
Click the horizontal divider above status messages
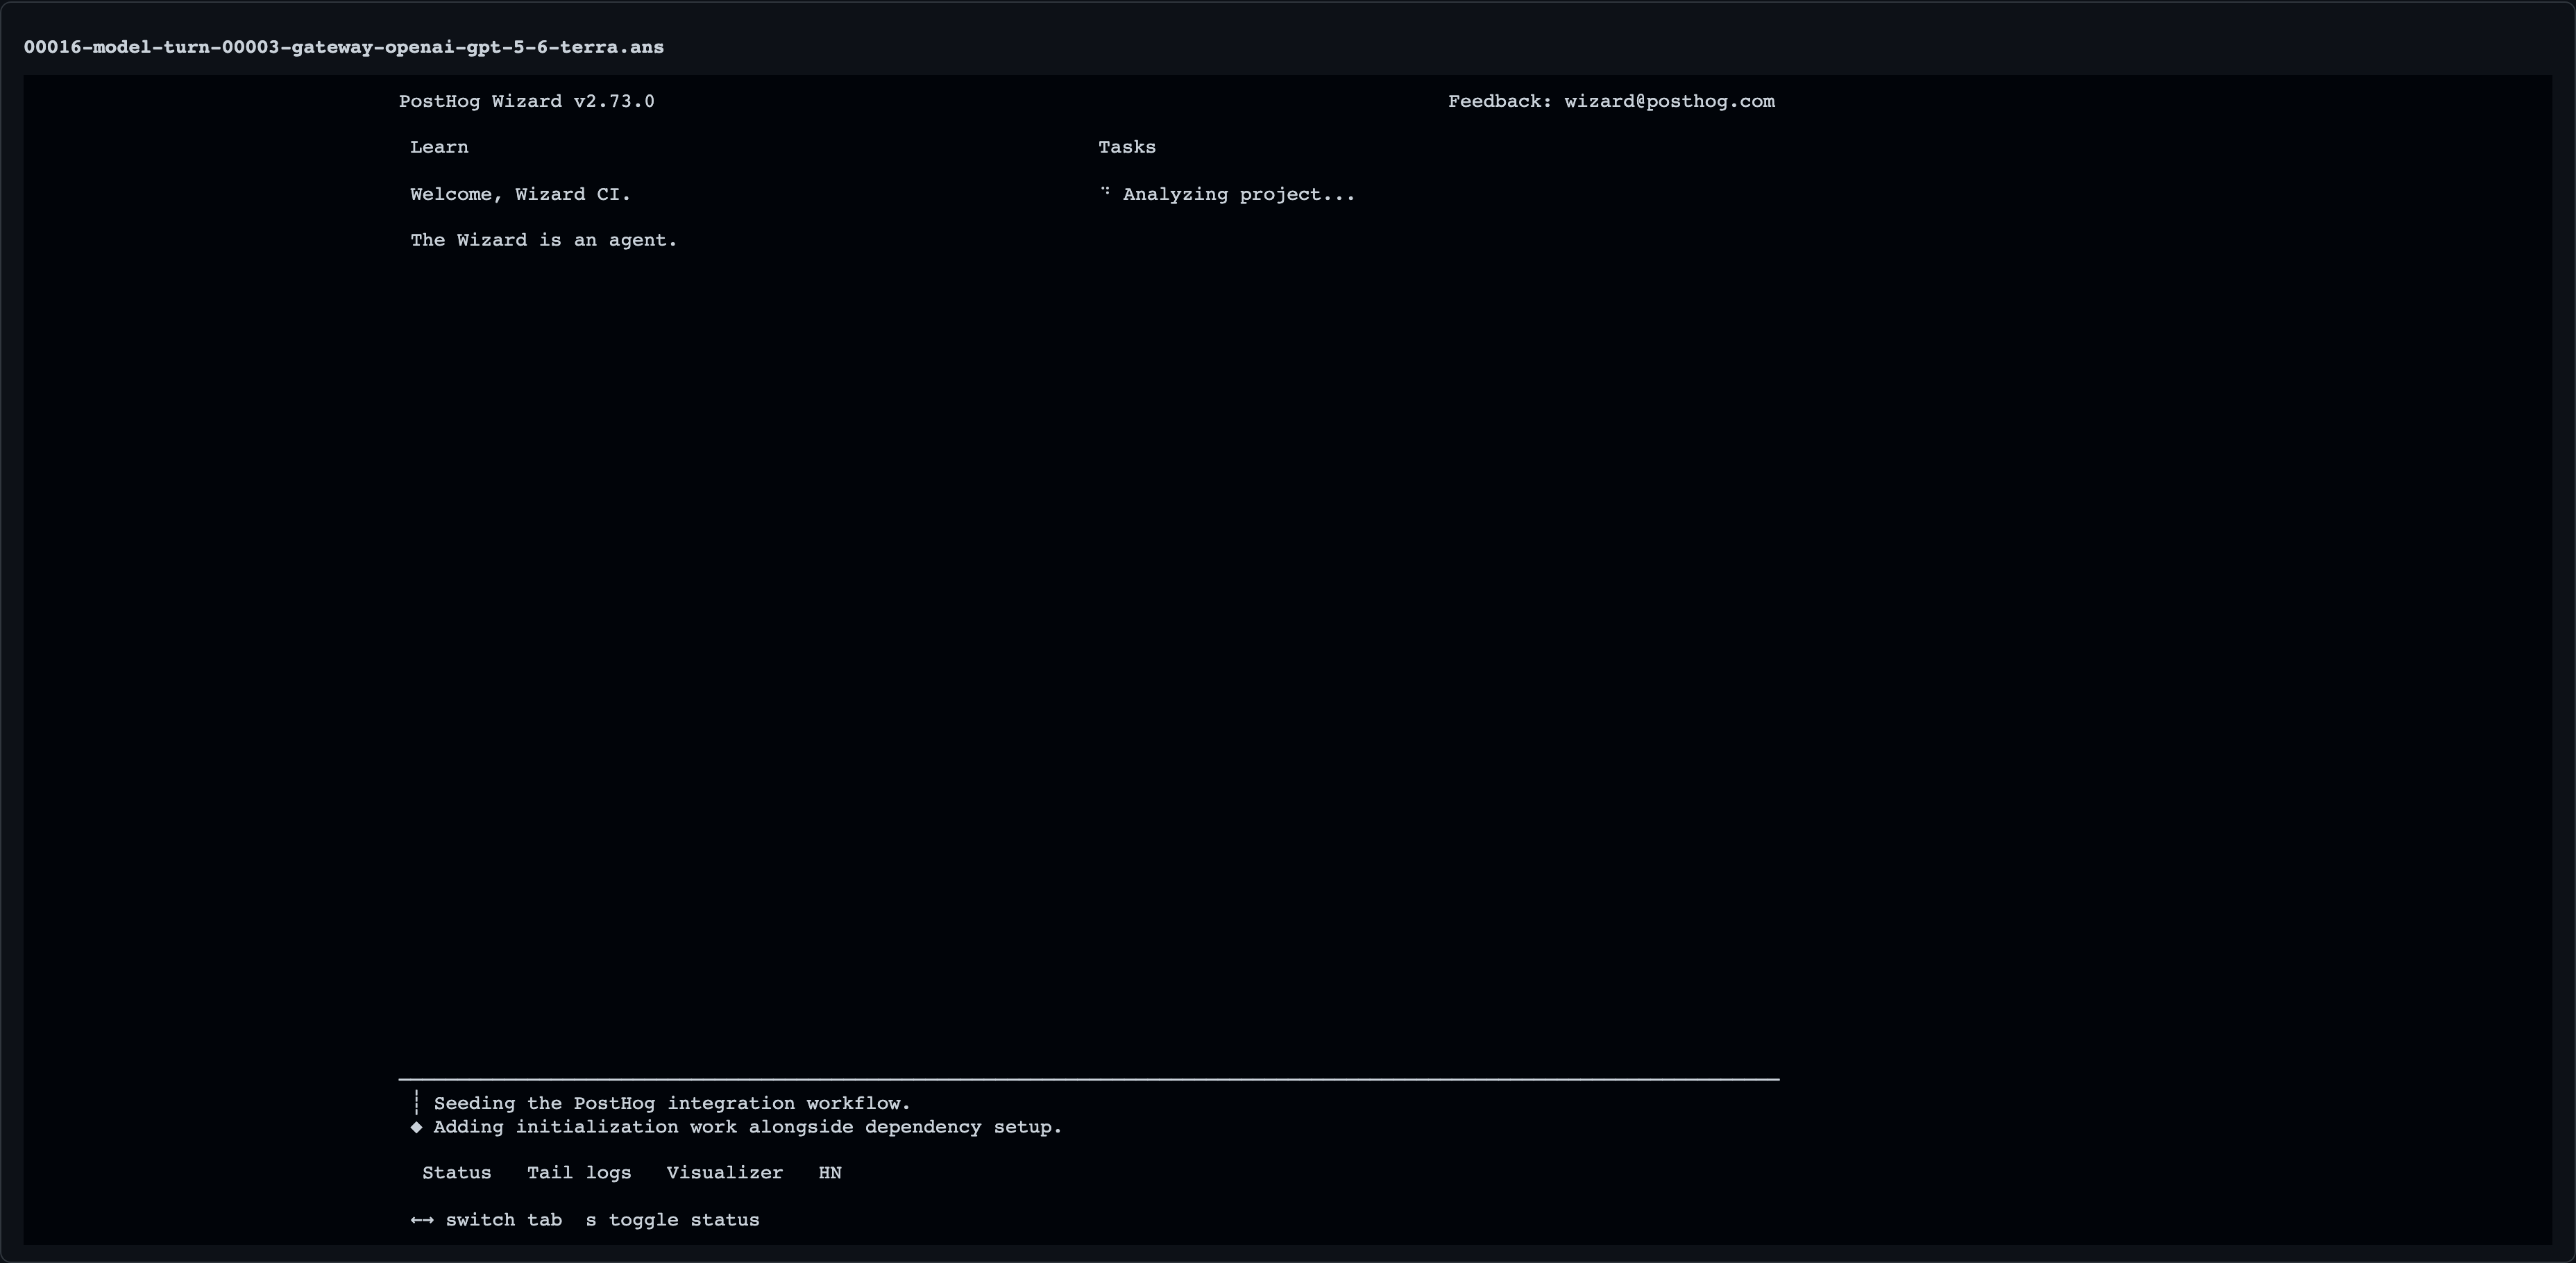(x=1089, y=1079)
